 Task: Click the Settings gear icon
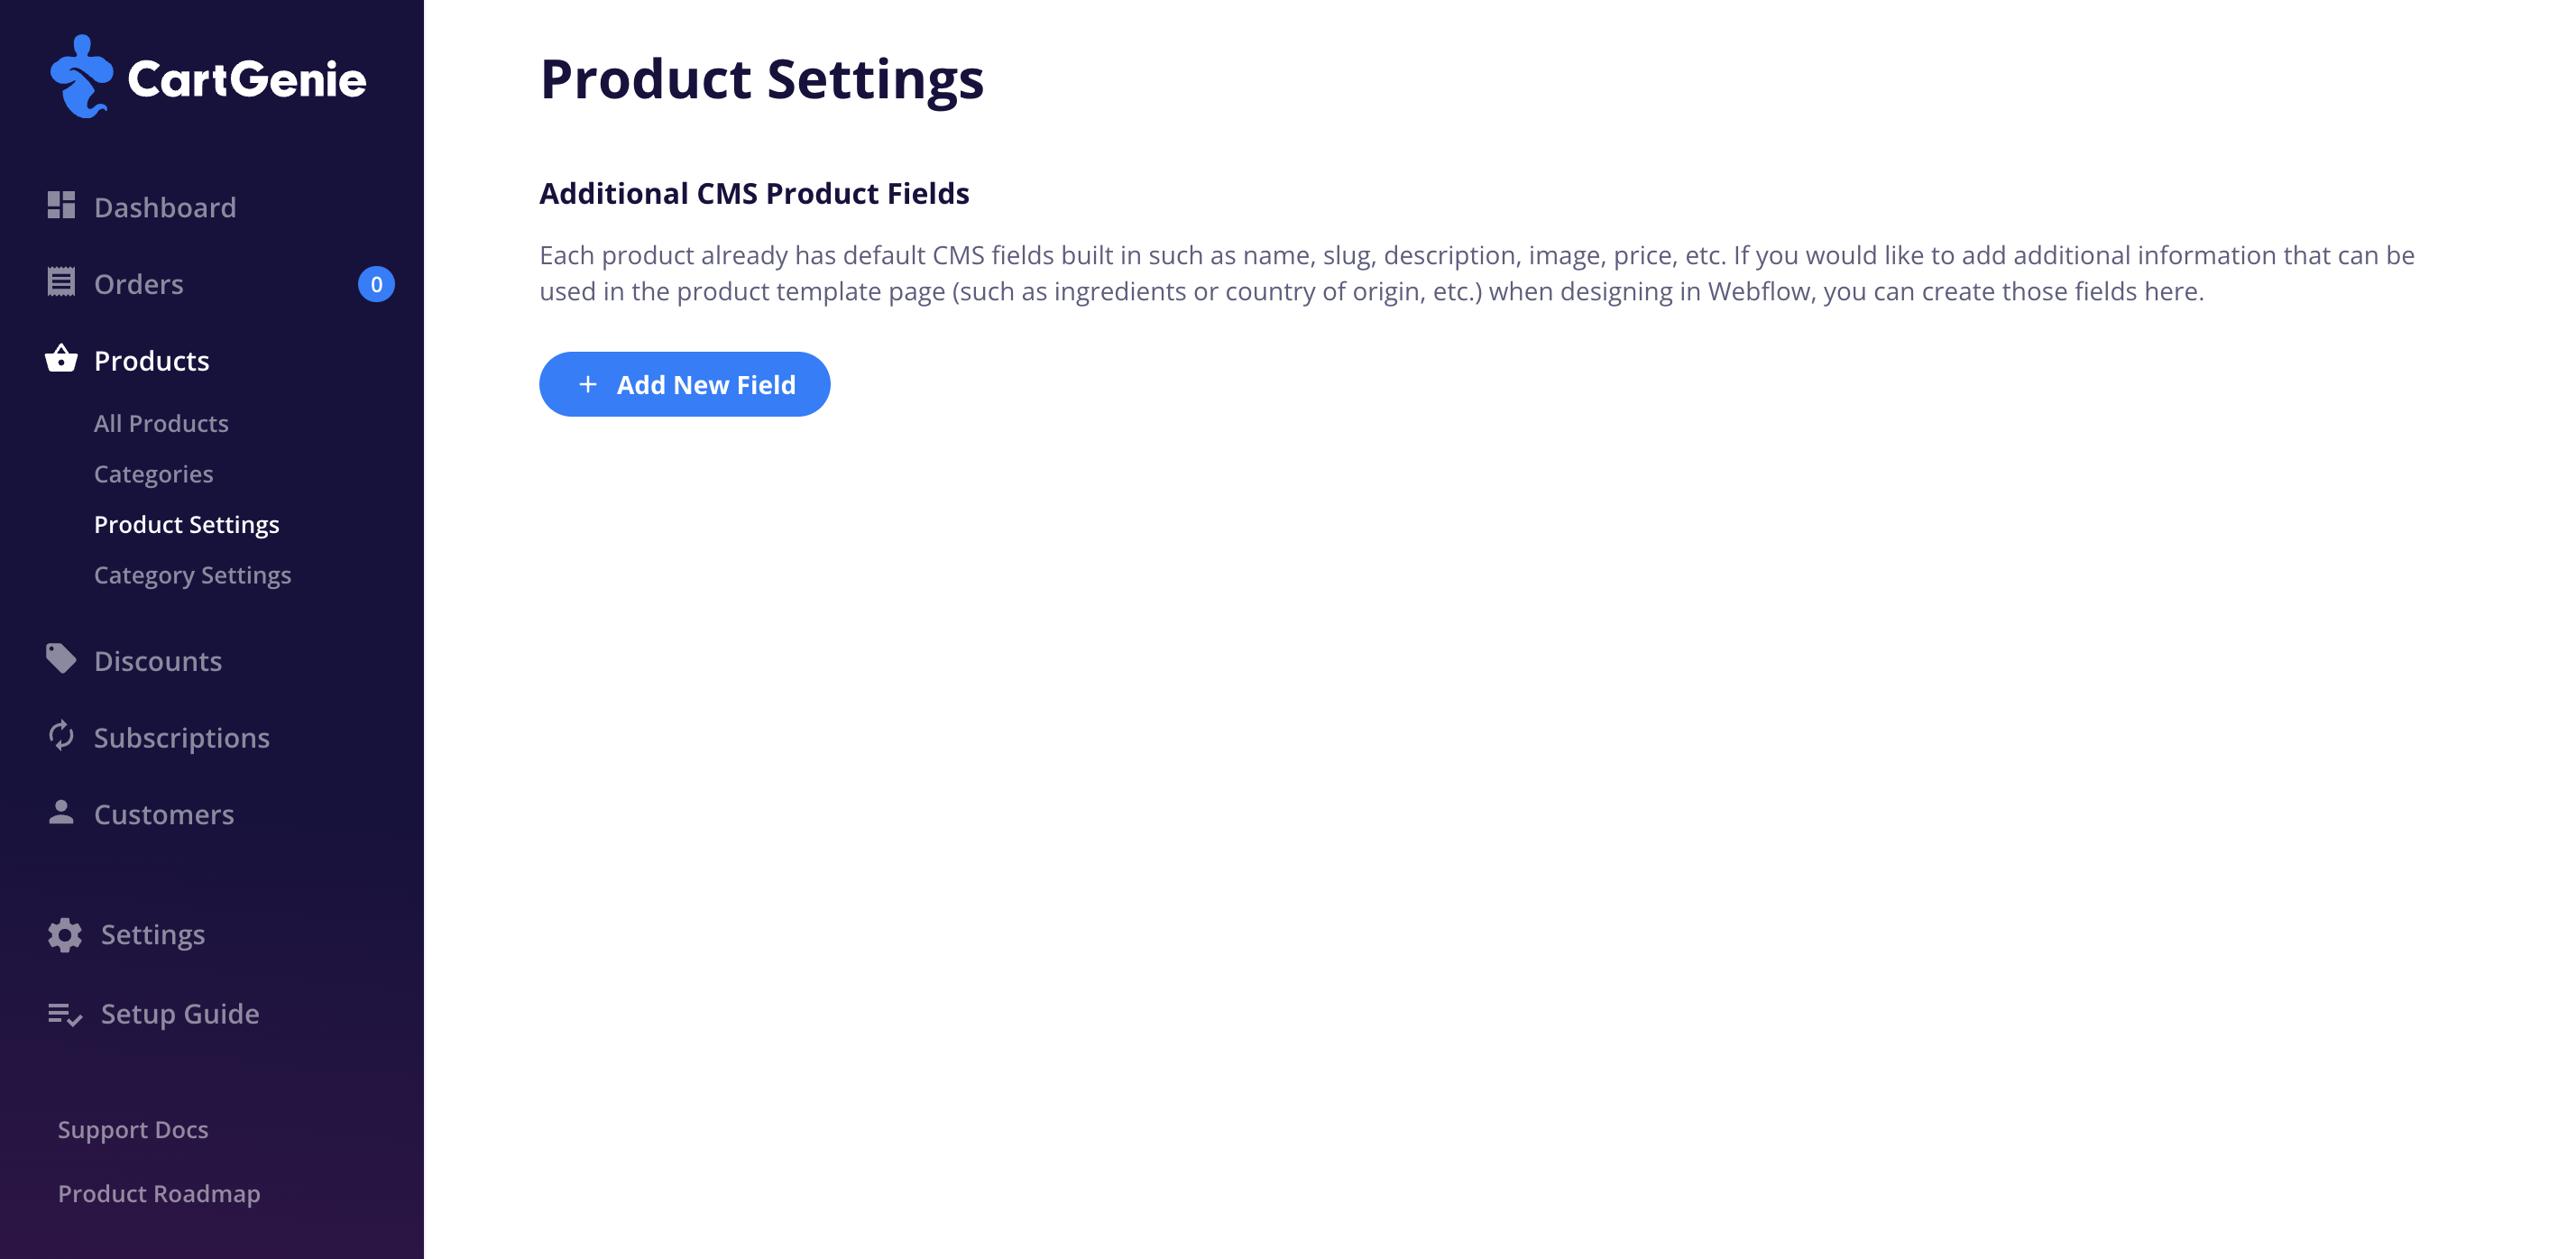(x=65, y=935)
